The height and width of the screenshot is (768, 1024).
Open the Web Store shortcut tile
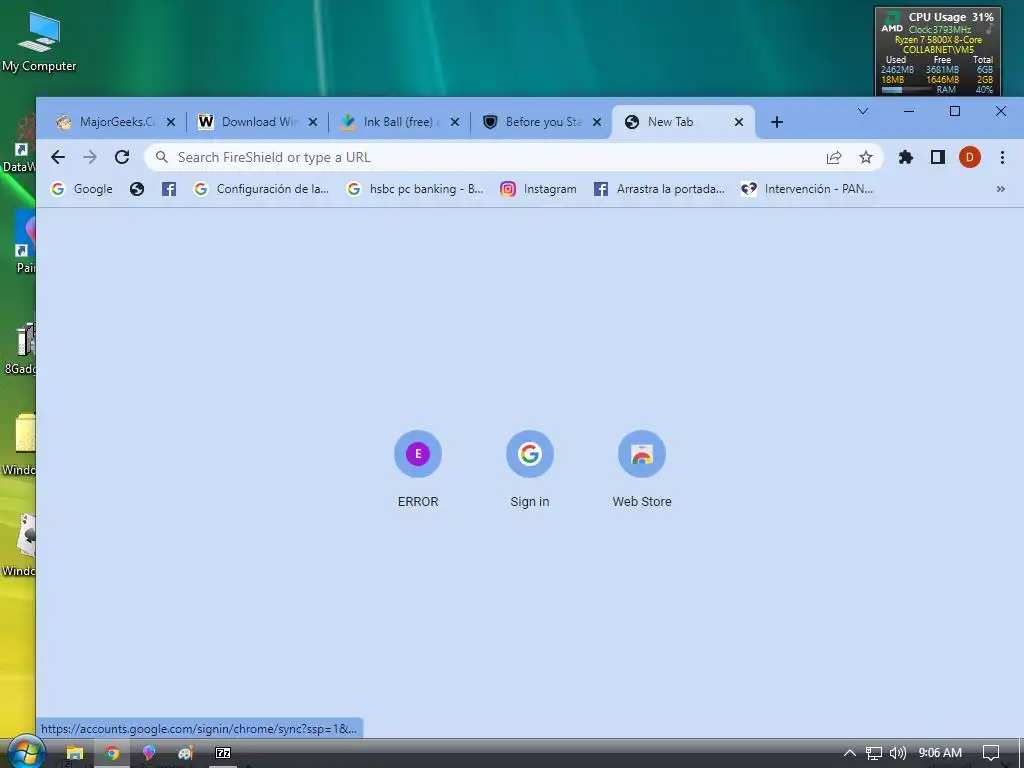(x=642, y=469)
